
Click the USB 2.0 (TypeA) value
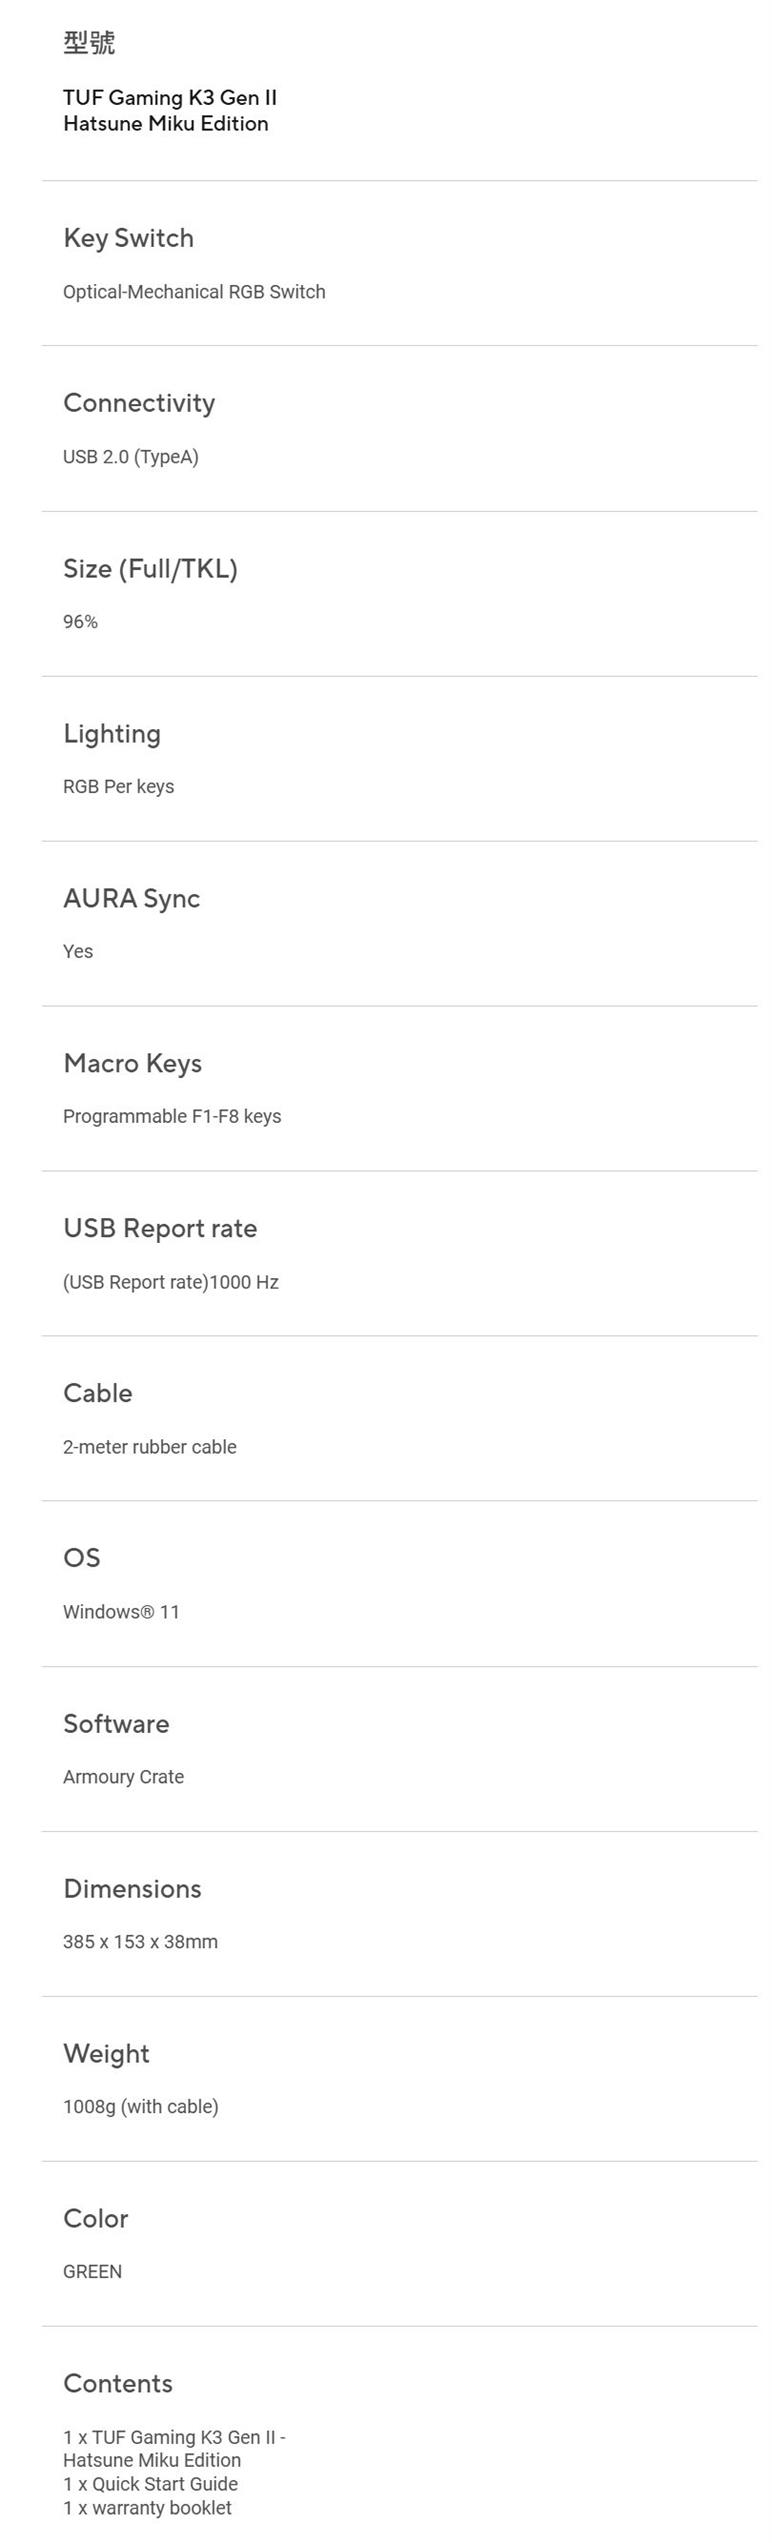point(130,457)
